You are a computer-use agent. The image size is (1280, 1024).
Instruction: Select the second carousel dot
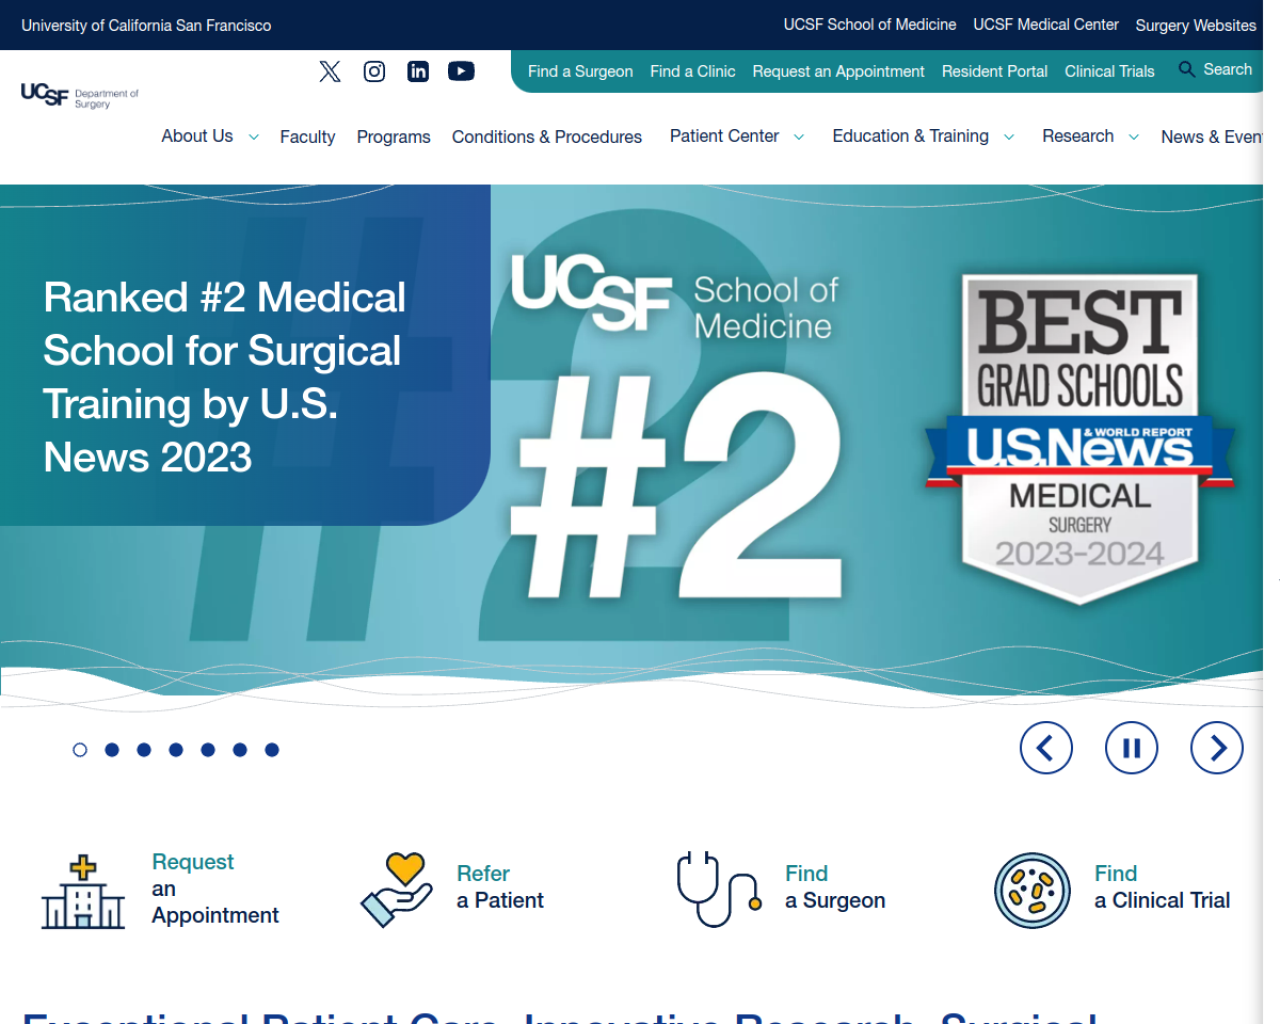point(112,750)
